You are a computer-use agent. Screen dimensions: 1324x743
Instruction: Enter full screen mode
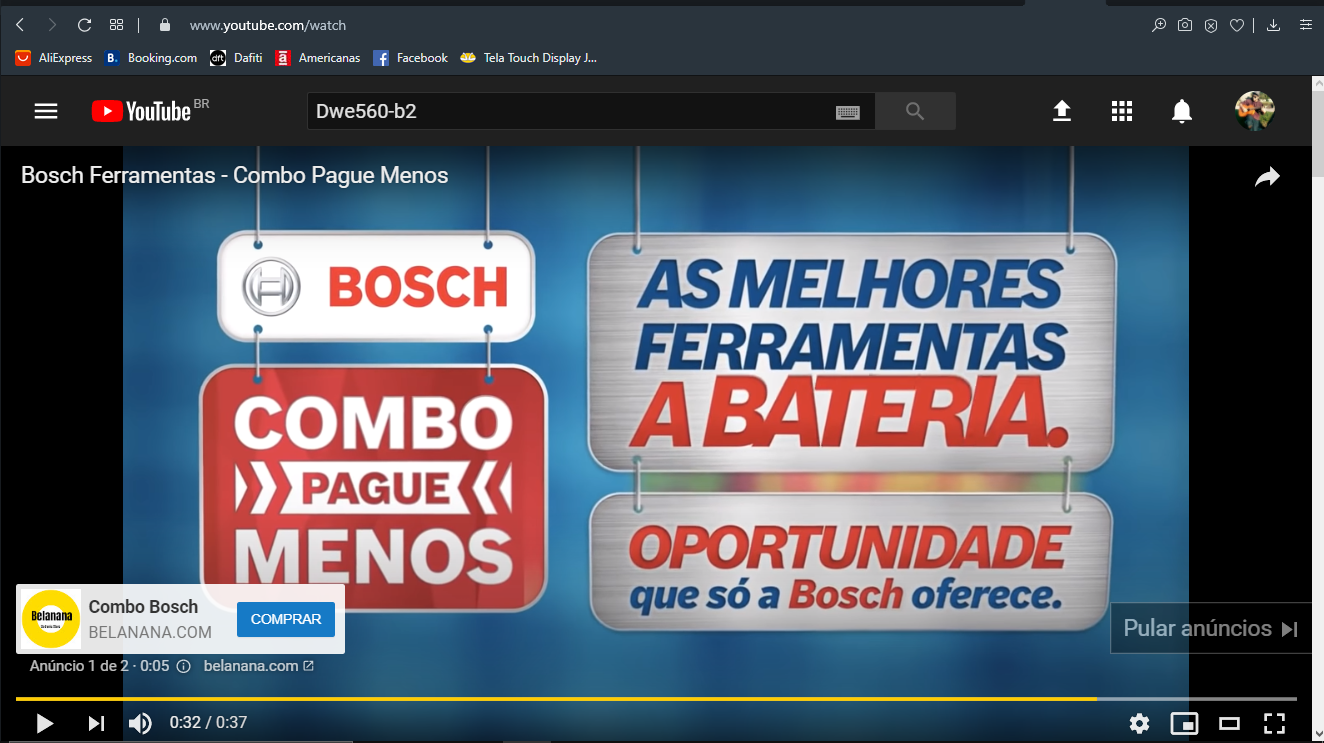click(x=1274, y=723)
